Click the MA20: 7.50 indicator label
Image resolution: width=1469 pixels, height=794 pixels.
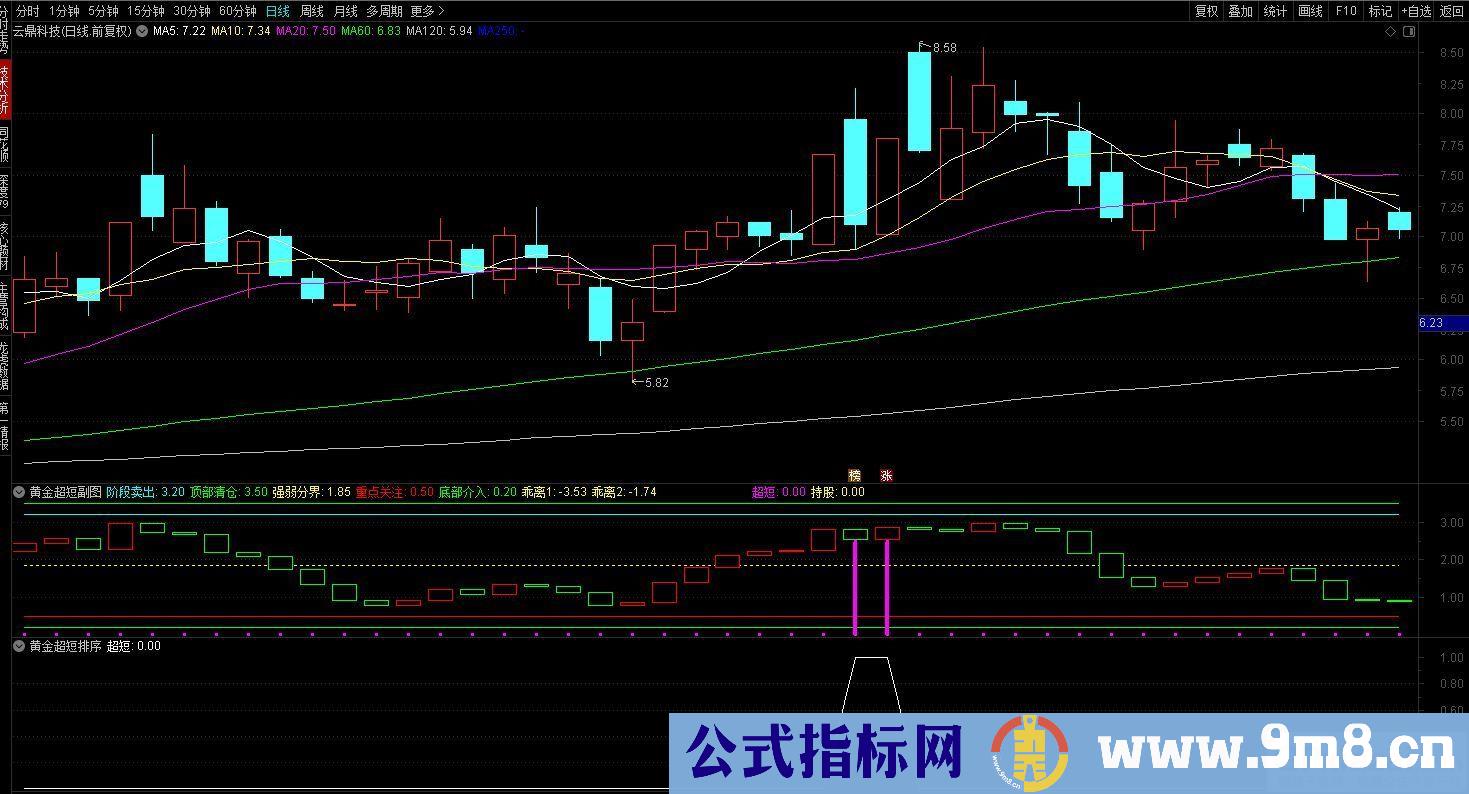pos(306,31)
